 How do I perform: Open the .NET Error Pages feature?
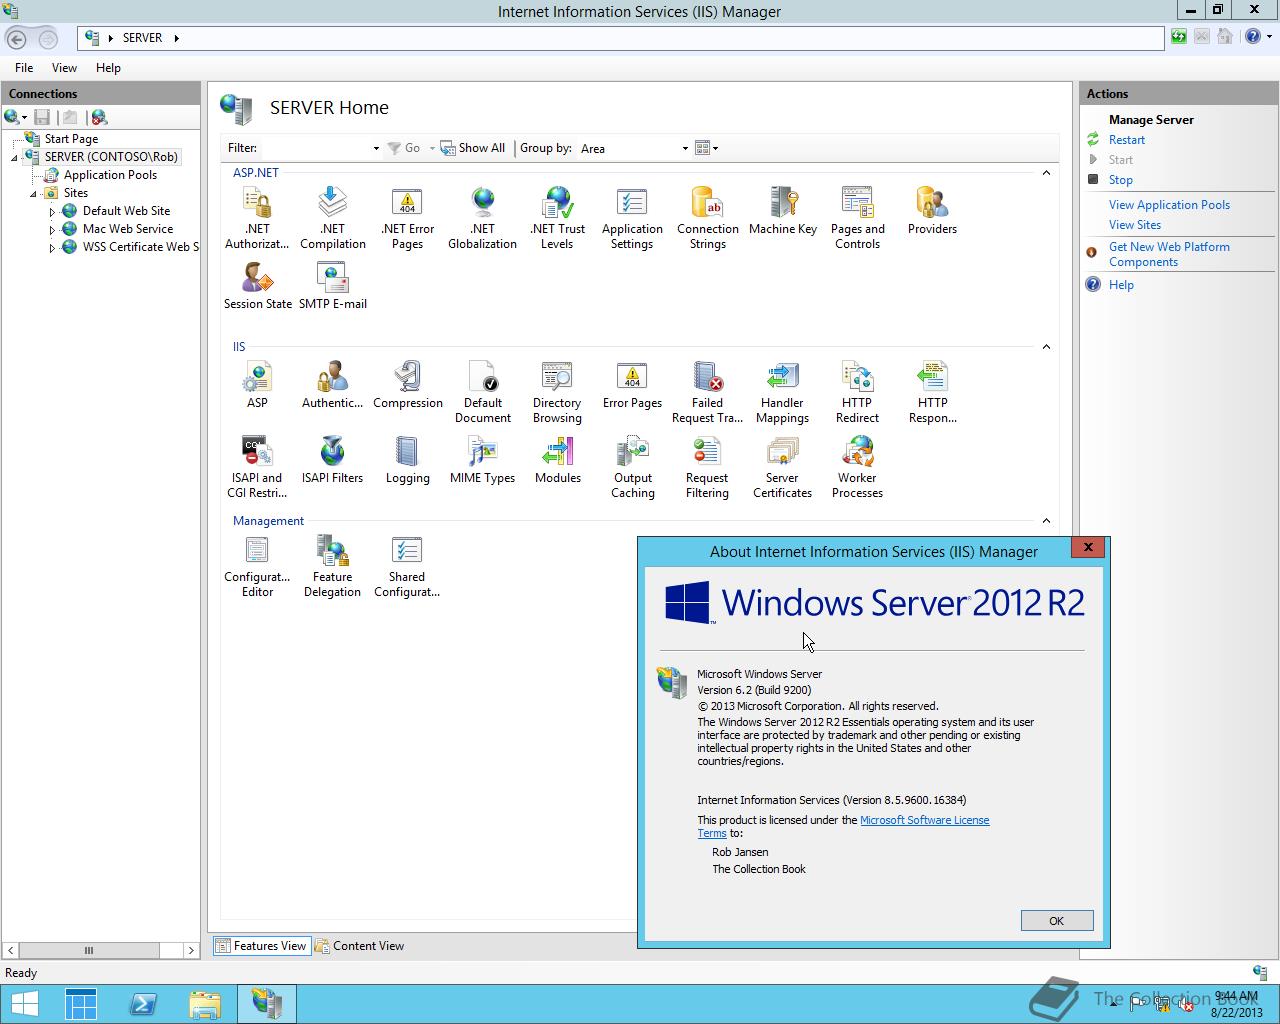point(407,218)
